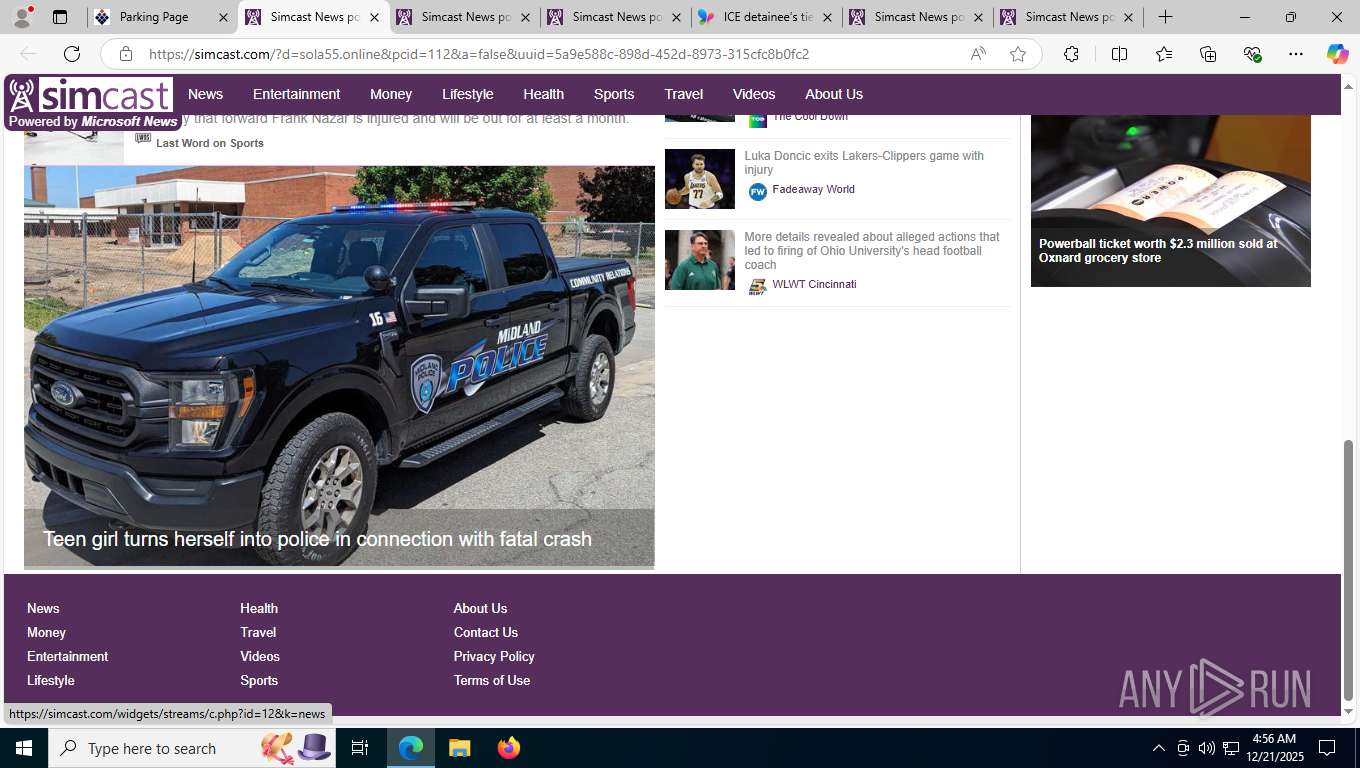Toggle split screen icon
Image resolution: width=1360 pixels, height=768 pixels.
pos(1119,54)
